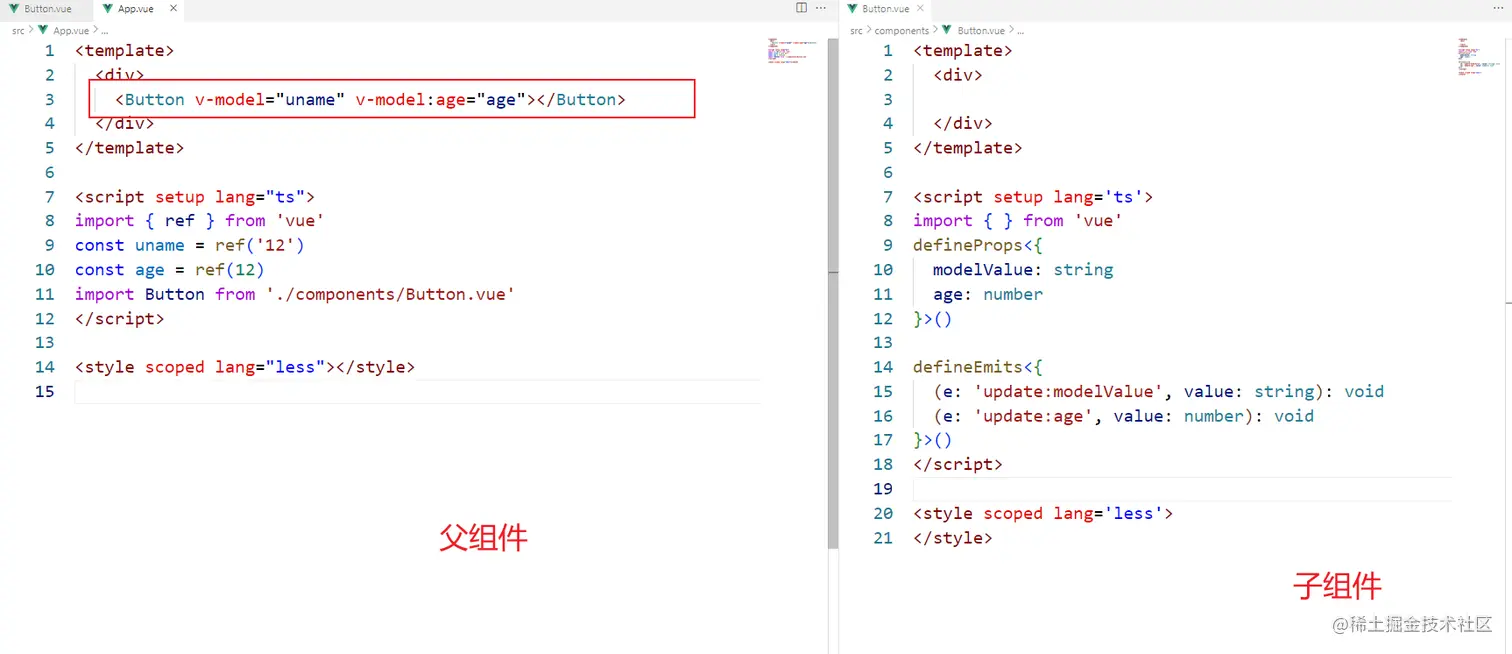Click 'v-model:age="age"' attribute in App.vue

coord(441,99)
